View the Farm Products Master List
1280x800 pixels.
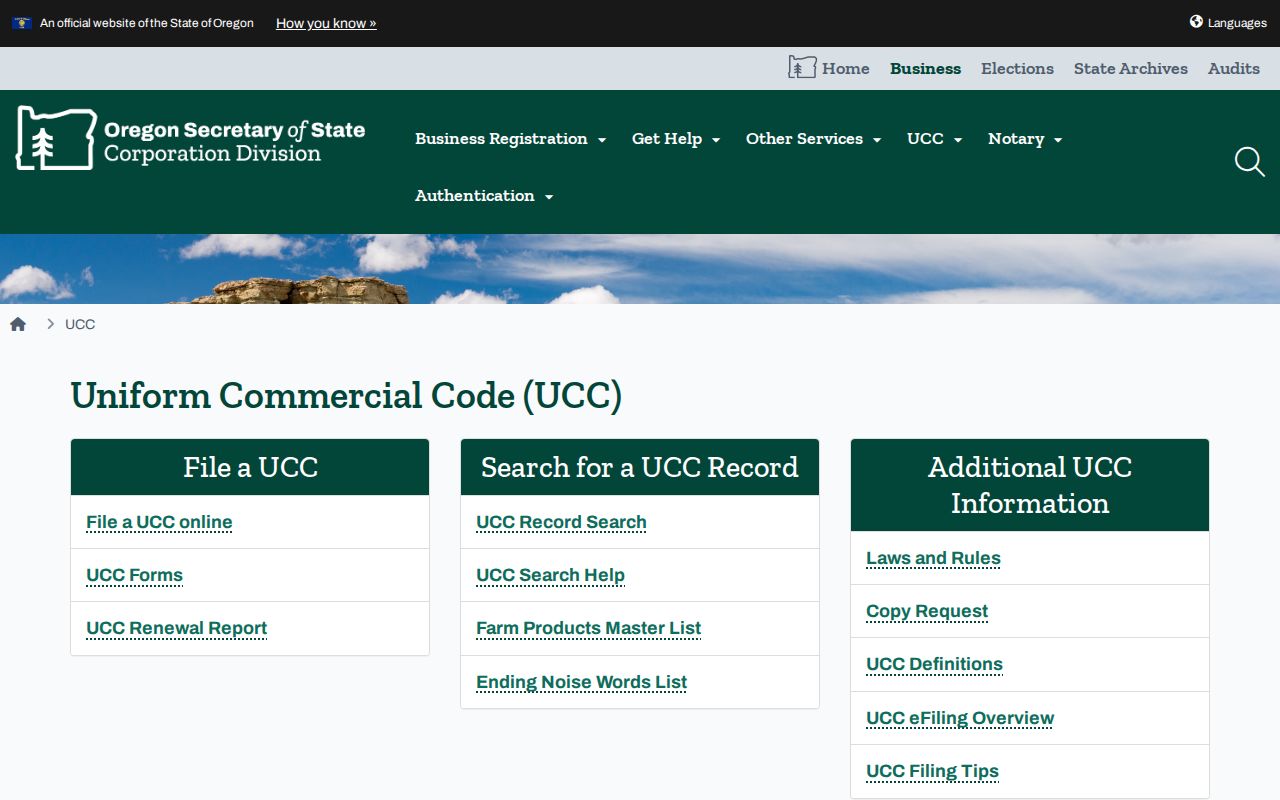click(588, 628)
